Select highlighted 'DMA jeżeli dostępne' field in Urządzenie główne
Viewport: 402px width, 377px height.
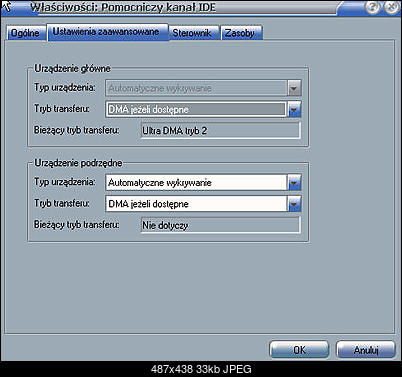(x=196, y=109)
